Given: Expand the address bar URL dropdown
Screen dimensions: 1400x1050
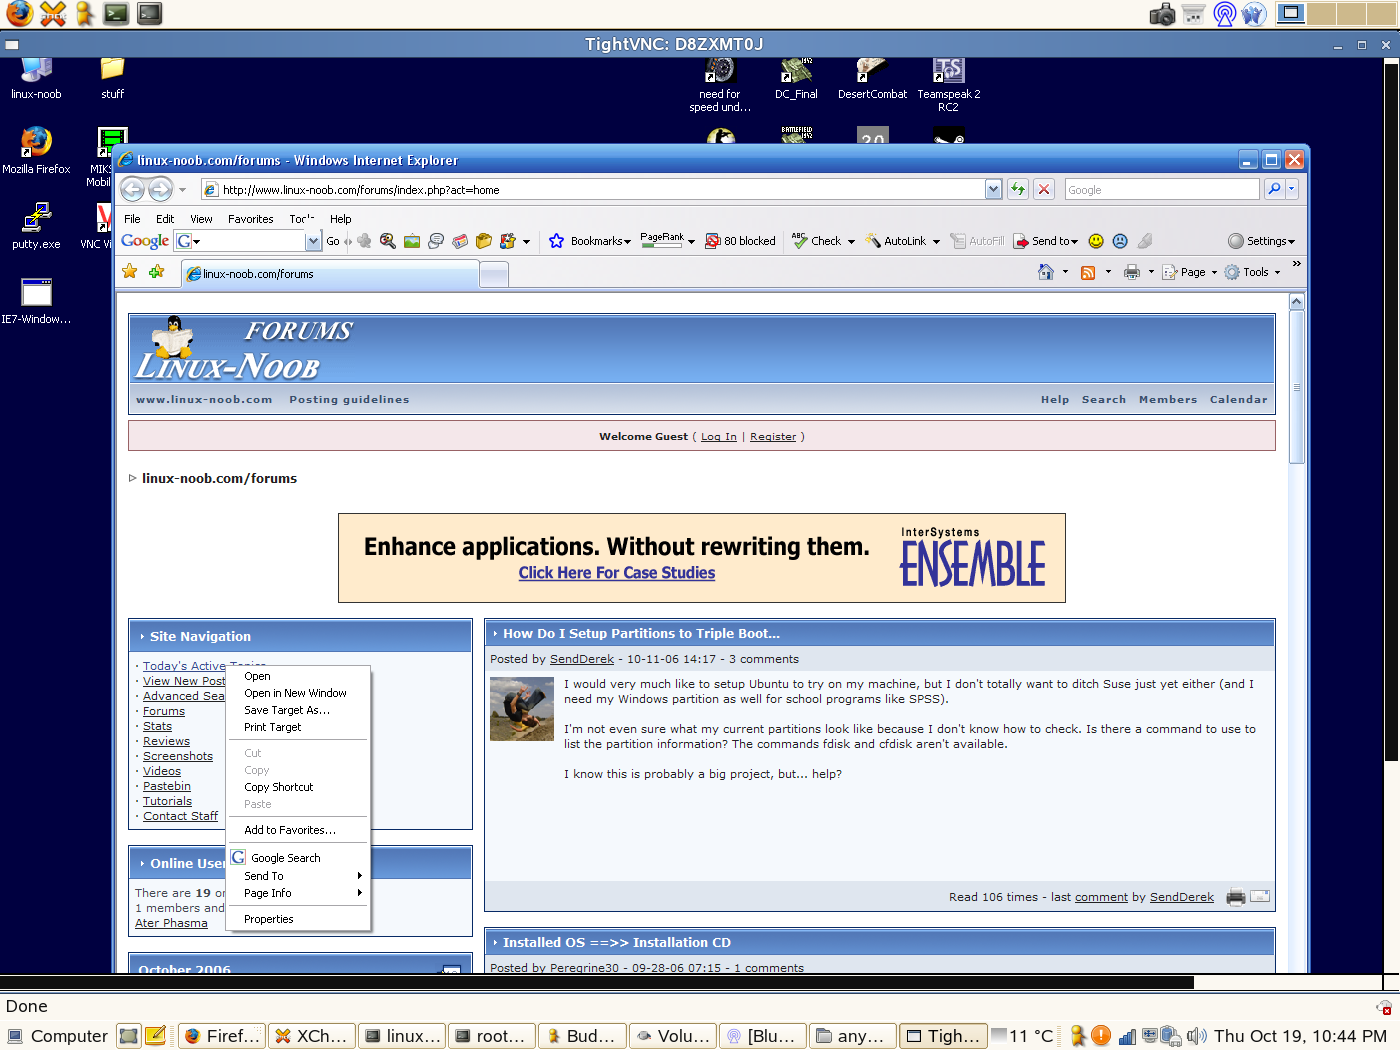Looking at the screenshot, I should coord(993,189).
